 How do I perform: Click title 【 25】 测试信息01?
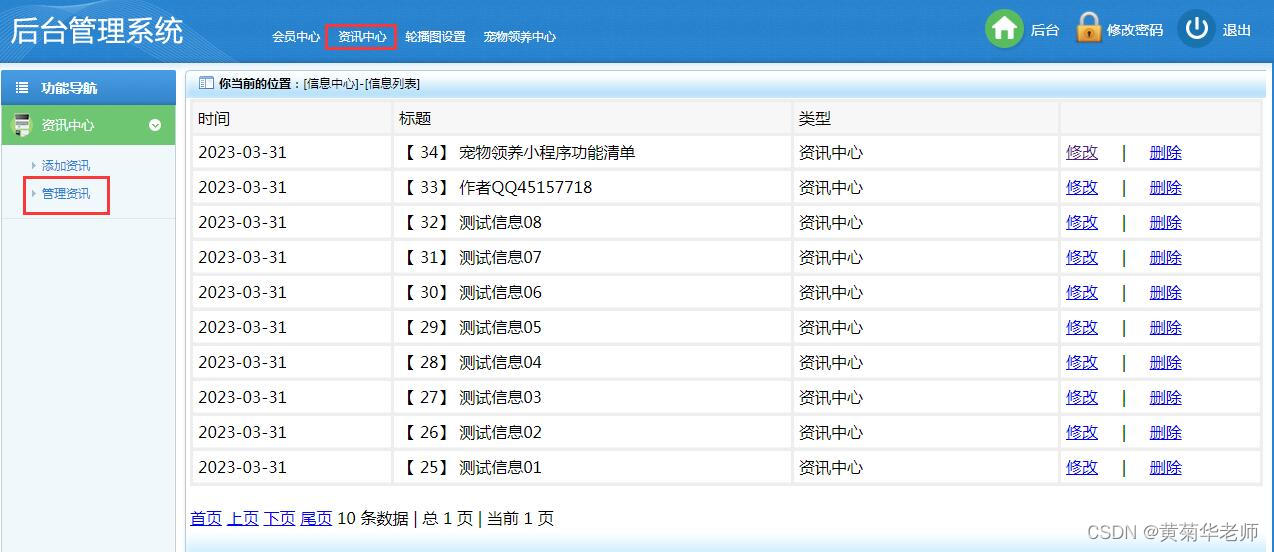tap(471, 467)
